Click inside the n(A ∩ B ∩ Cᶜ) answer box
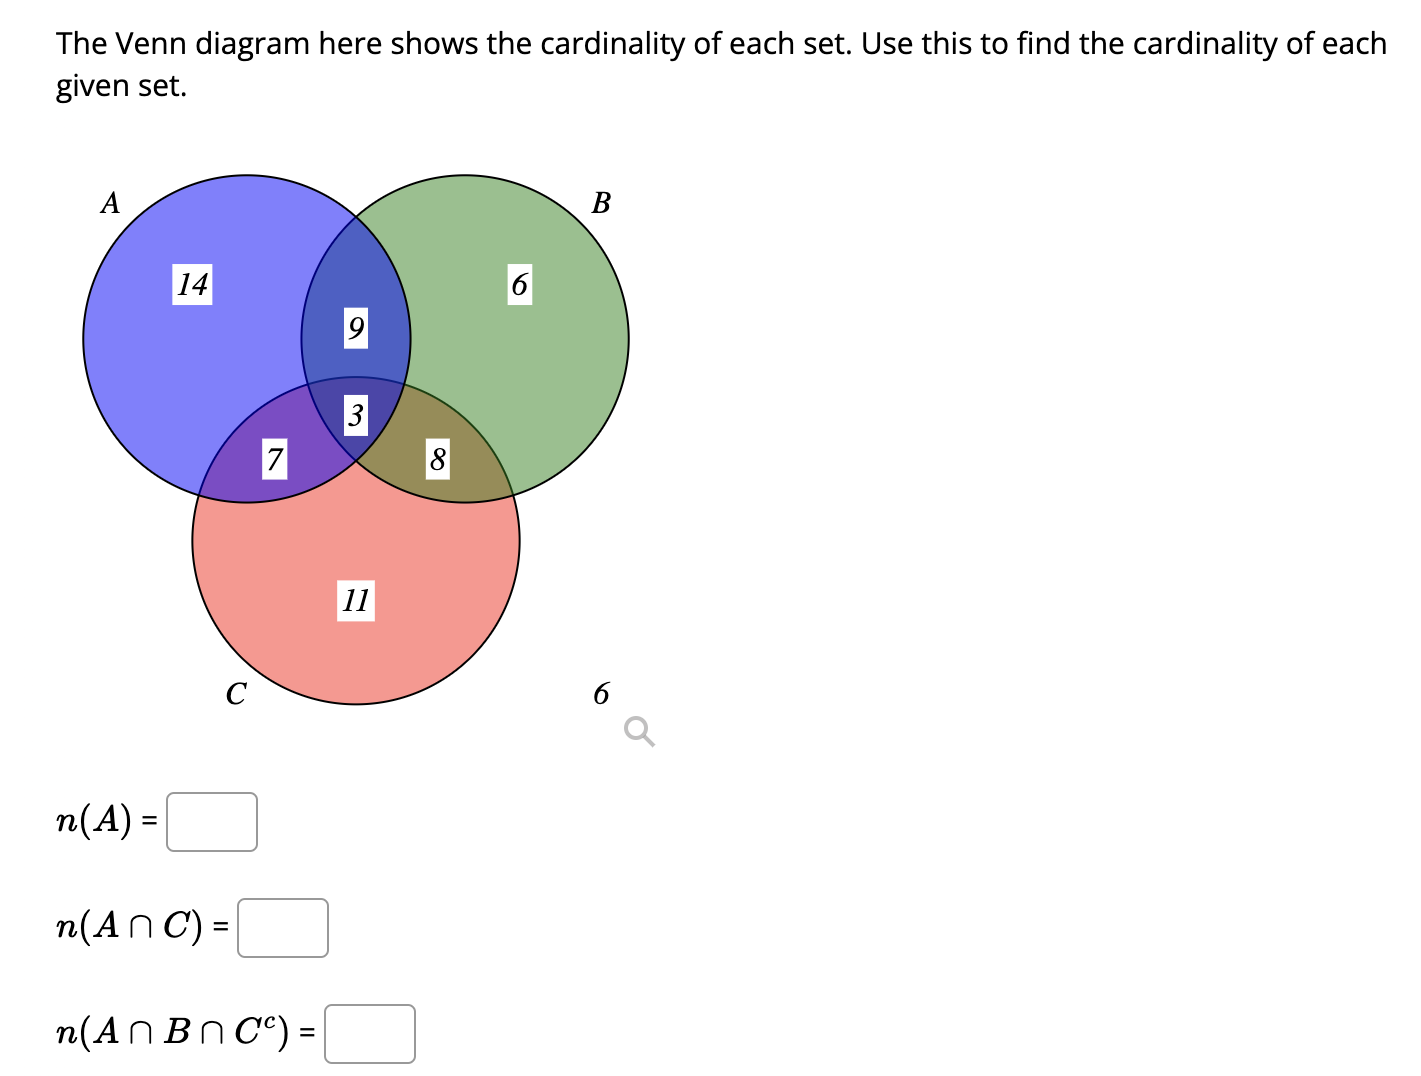Image resolution: width=1421 pixels, height=1076 pixels. [370, 1034]
